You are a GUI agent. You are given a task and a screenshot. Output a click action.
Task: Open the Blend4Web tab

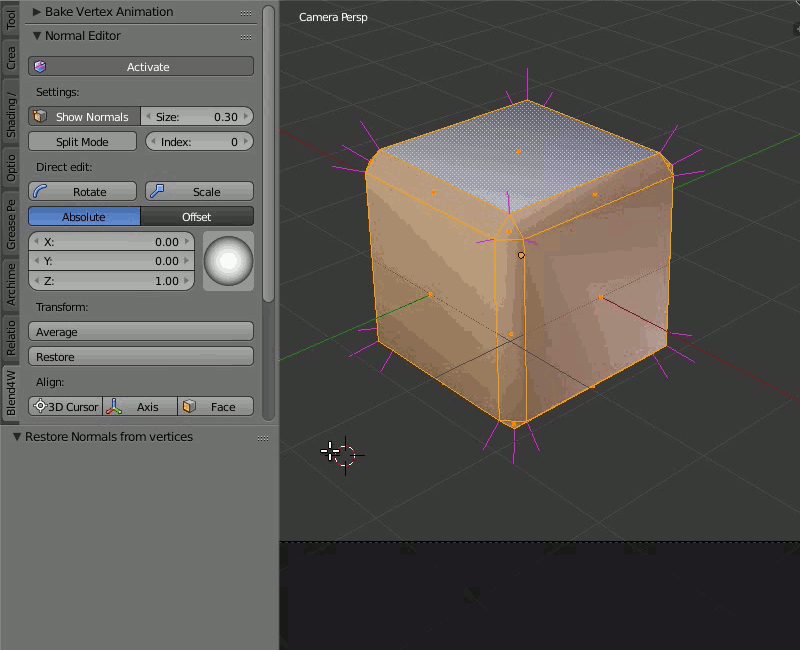pyautogui.click(x=11, y=393)
